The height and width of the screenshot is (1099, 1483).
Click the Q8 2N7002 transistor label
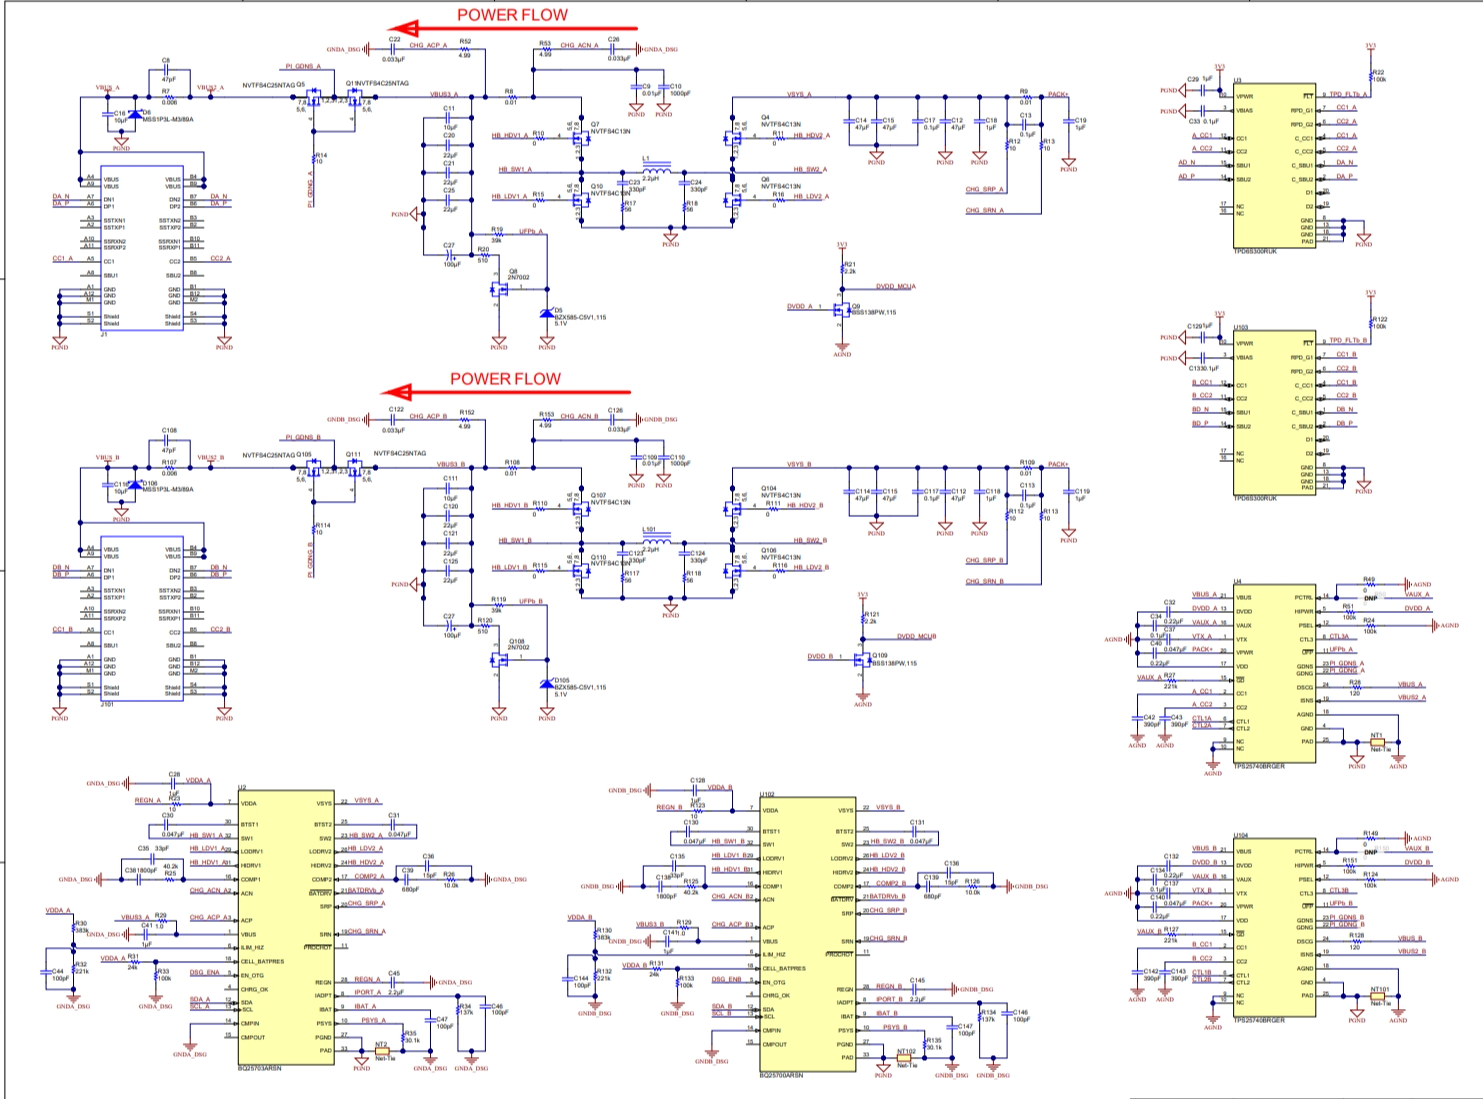click(519, 274)
